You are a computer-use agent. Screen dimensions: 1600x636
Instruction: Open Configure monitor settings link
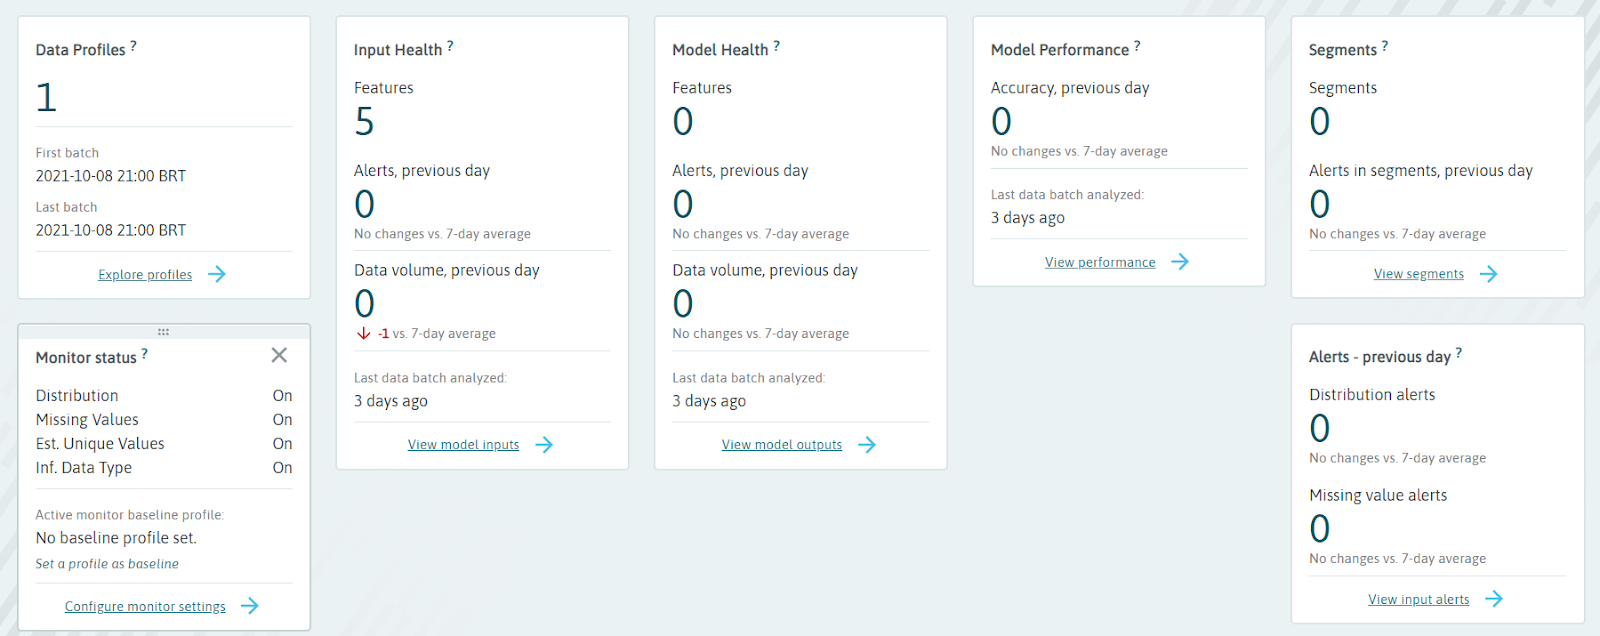pos(145,607)
